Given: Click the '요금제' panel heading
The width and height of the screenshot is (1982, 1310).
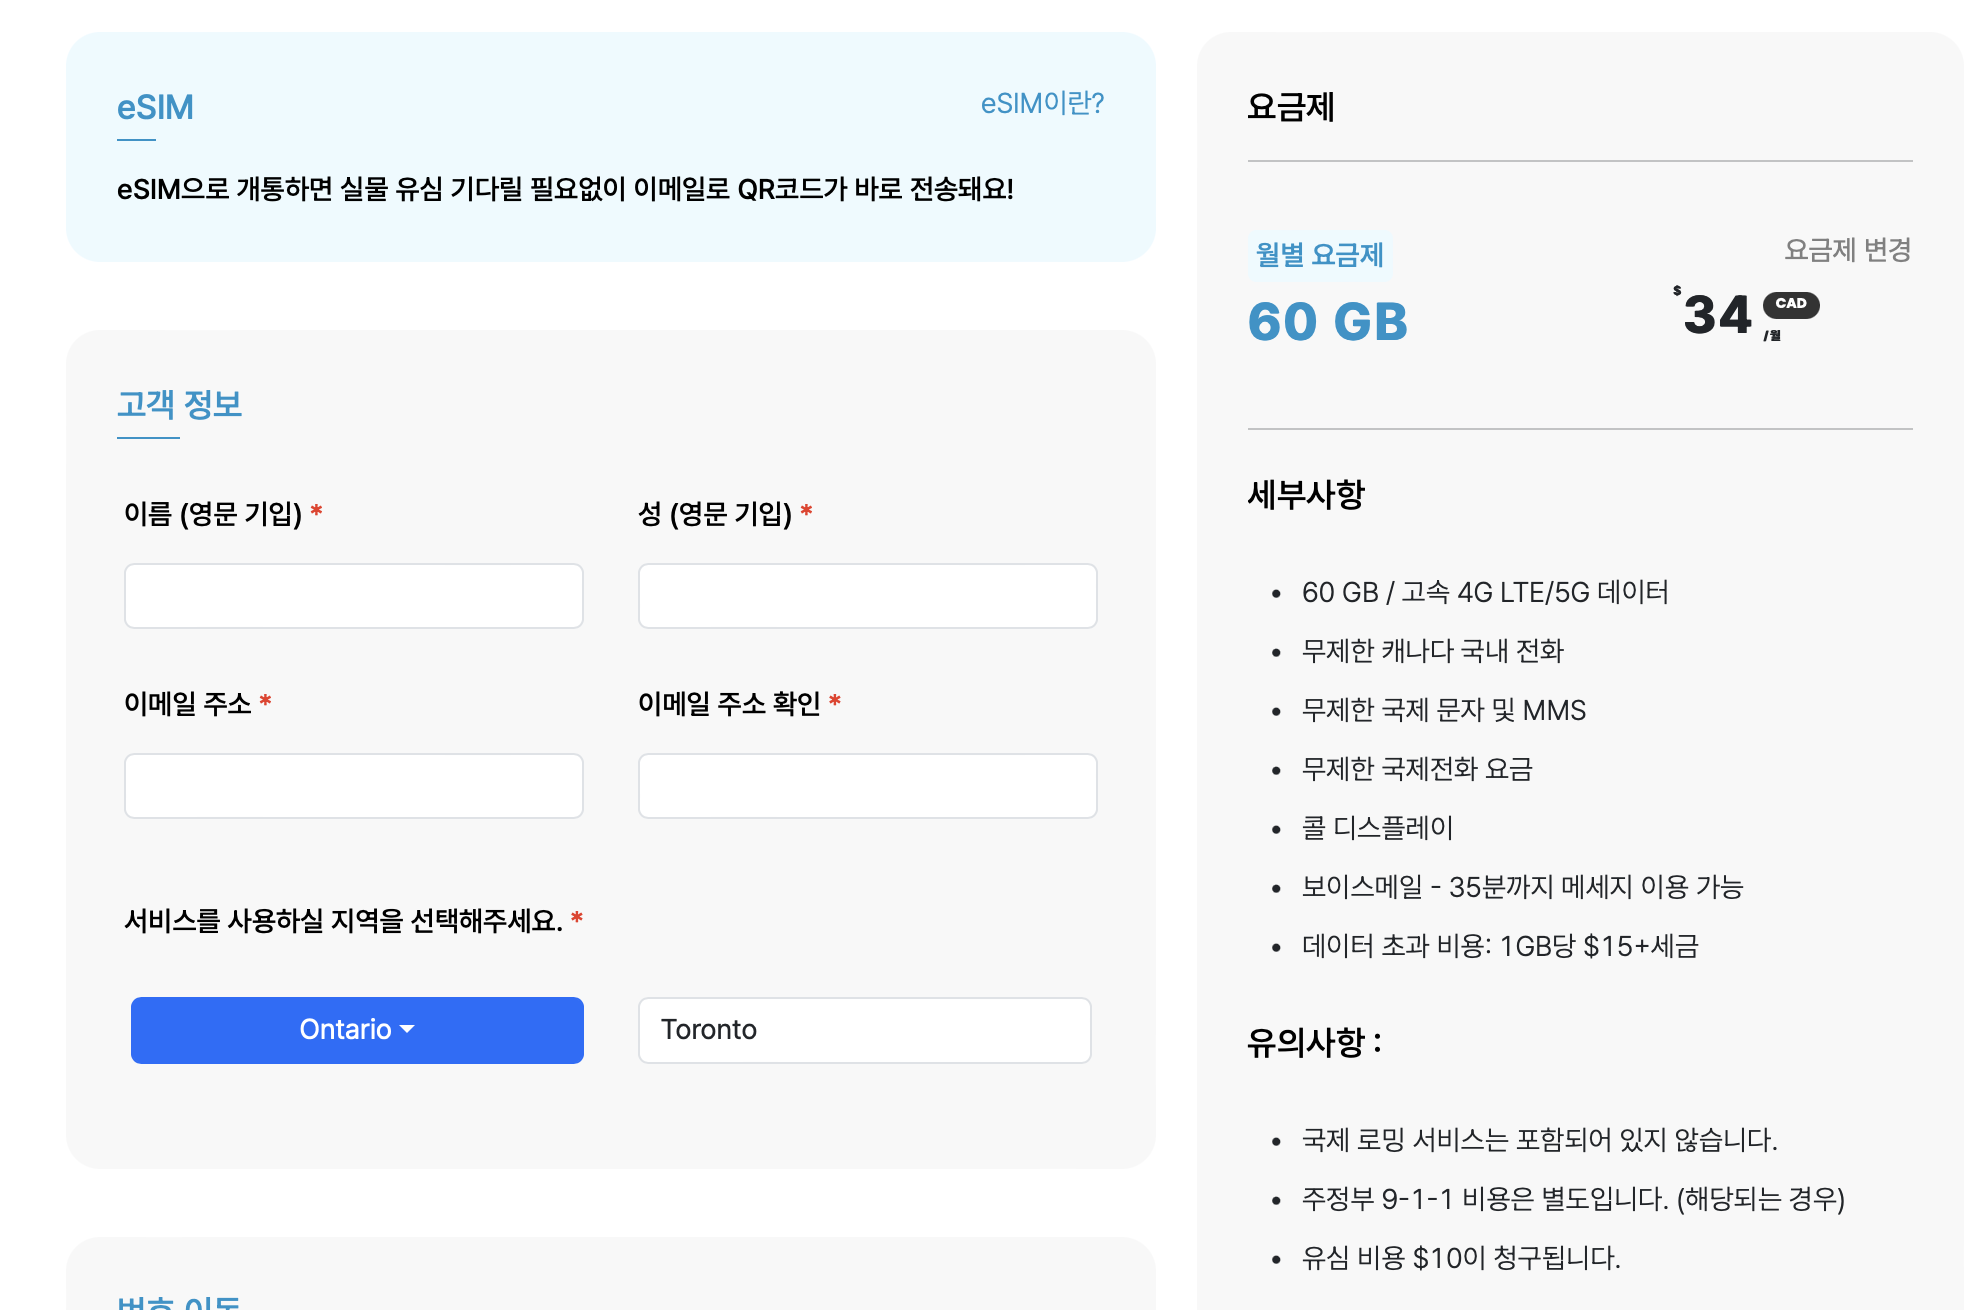Looking at the screenshot, I should point(1290,107).
